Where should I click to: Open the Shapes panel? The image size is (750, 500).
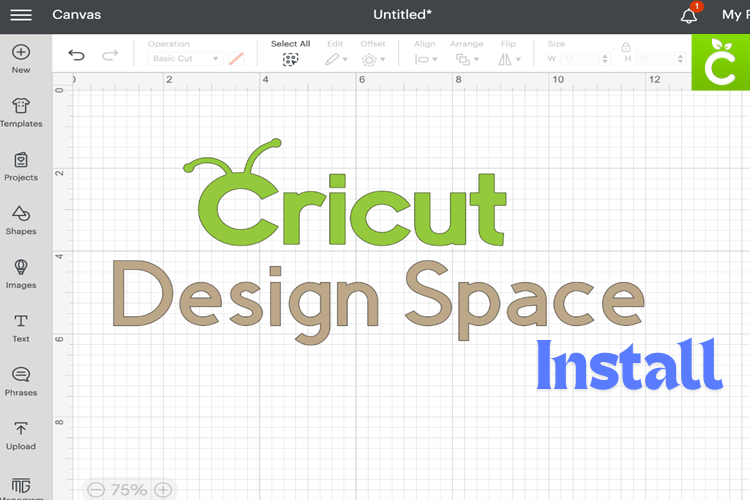coord(21,220)
